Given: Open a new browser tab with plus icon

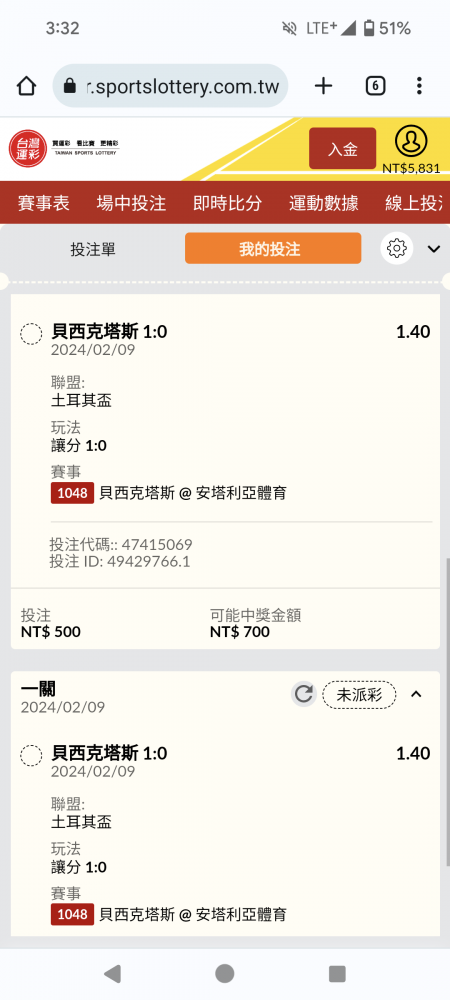Looking at the screenshot, I should (x=324, y=85).
